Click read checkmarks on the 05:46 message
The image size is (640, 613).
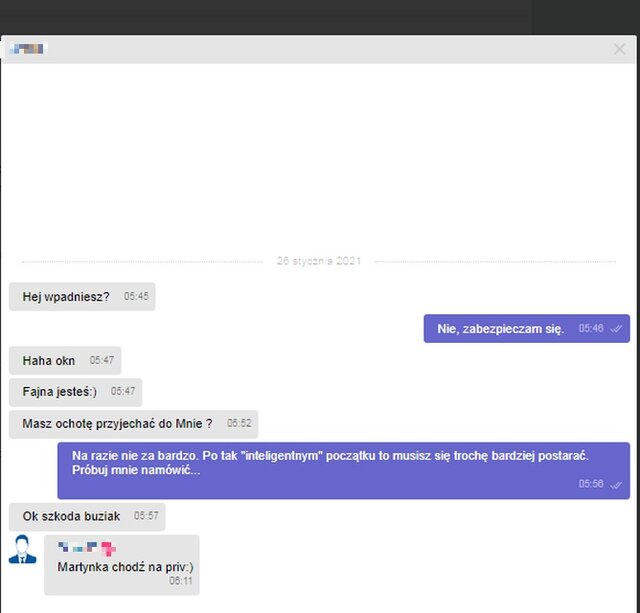coord(617,329)
